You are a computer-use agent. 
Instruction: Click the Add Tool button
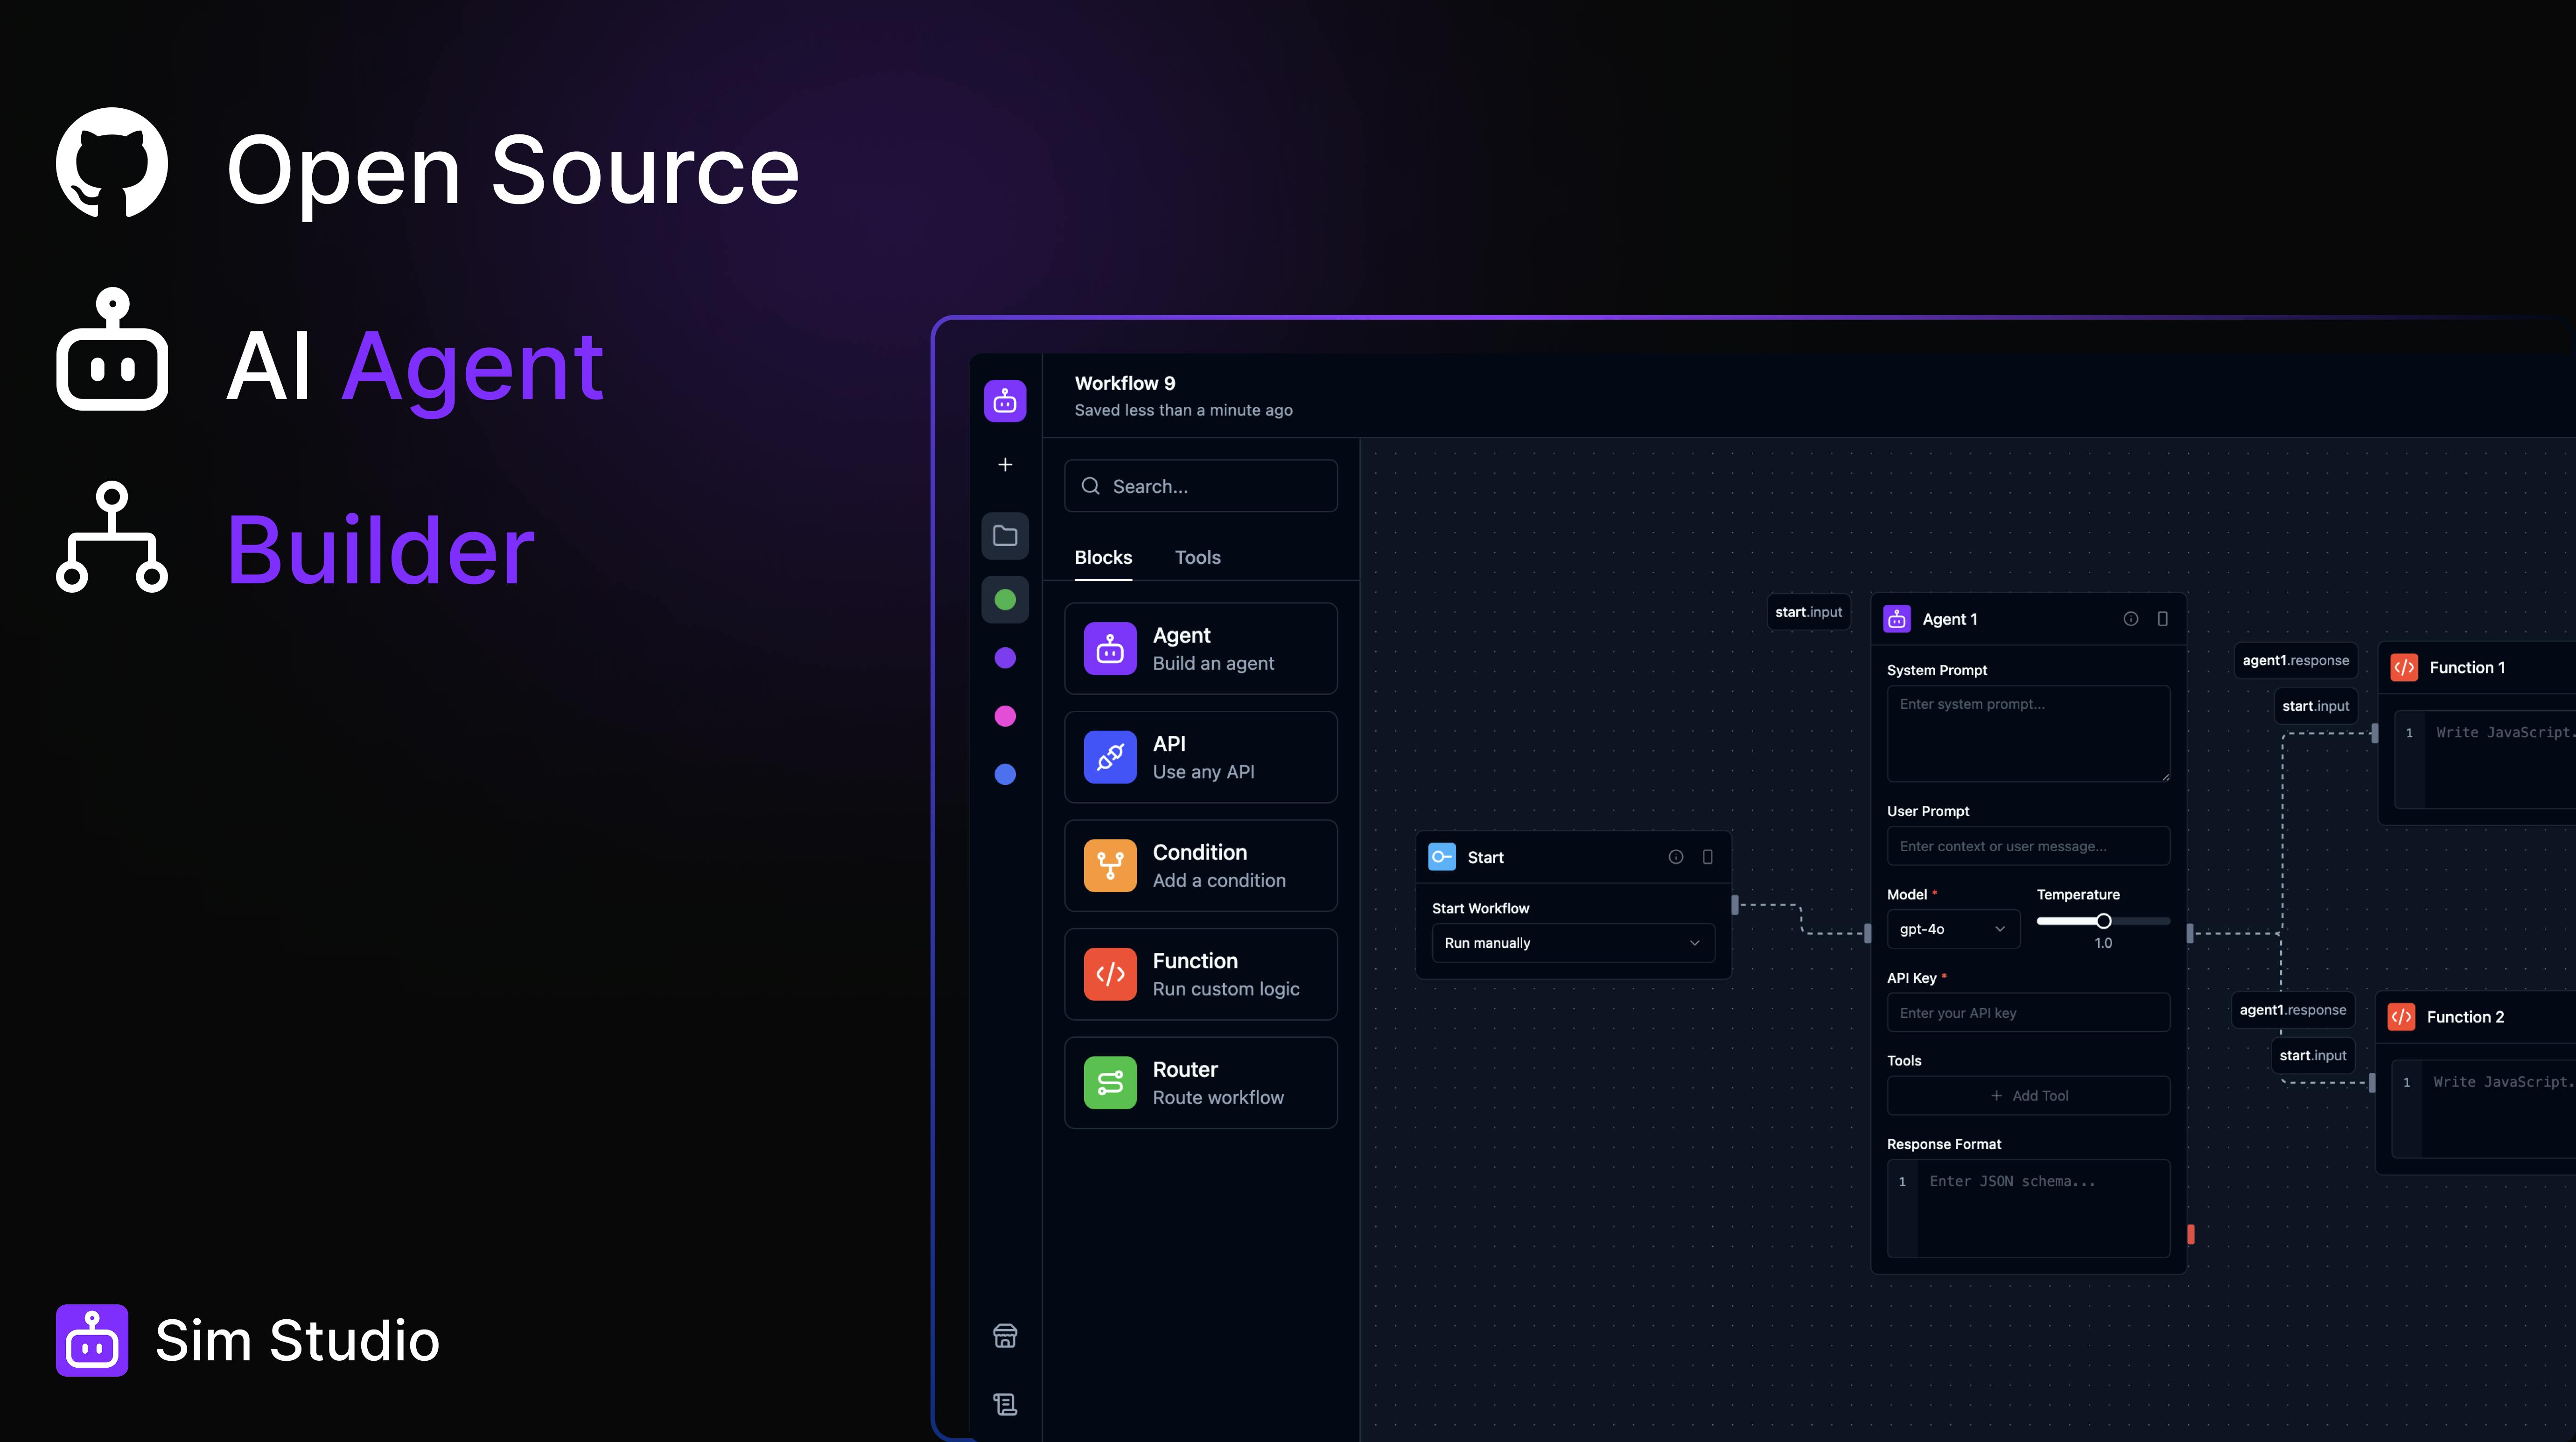coord(2028,1096)
